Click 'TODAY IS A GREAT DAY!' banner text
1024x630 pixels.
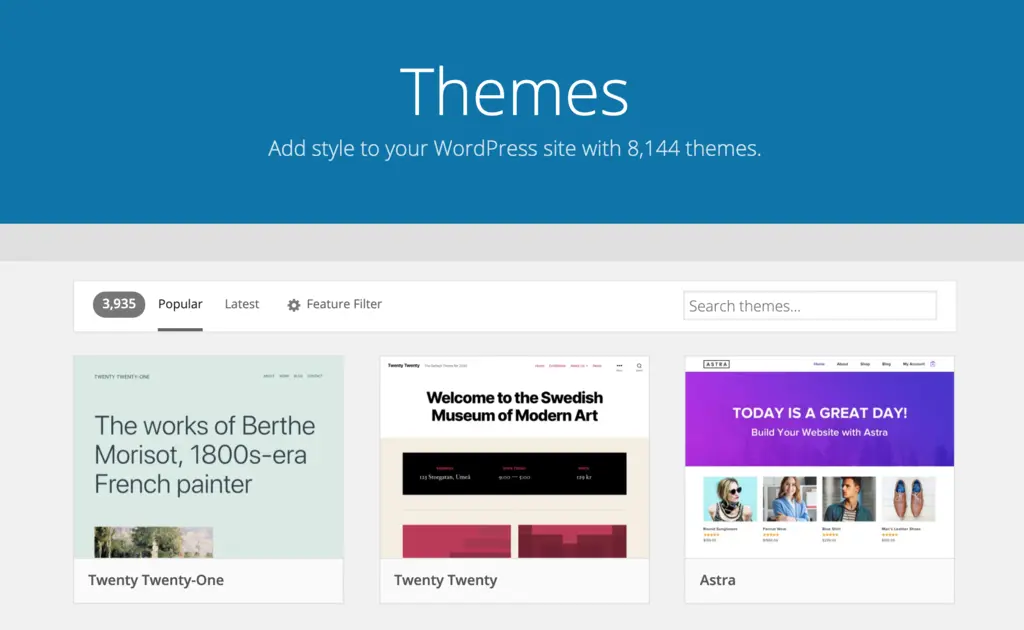(820, 413)
